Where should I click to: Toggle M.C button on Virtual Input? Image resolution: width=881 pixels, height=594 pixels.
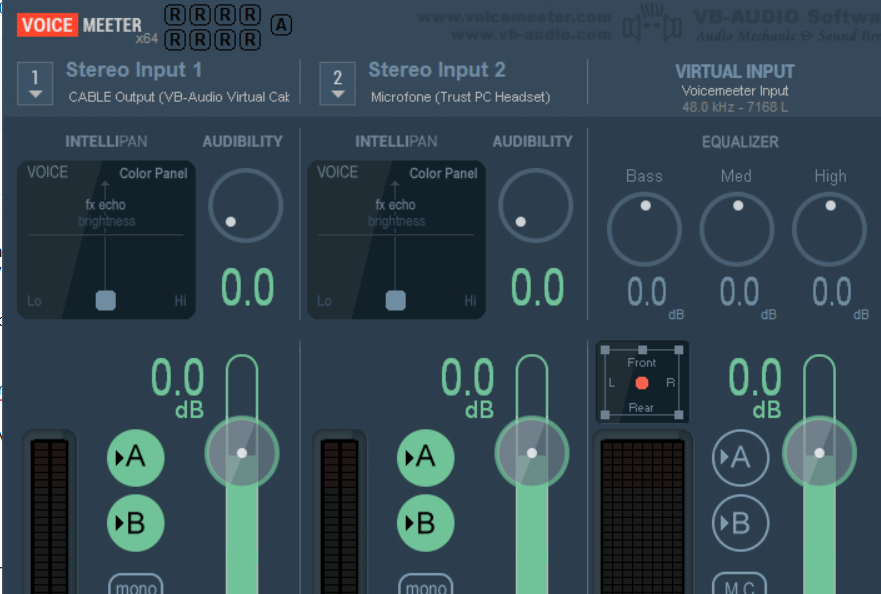click(739, 583)
